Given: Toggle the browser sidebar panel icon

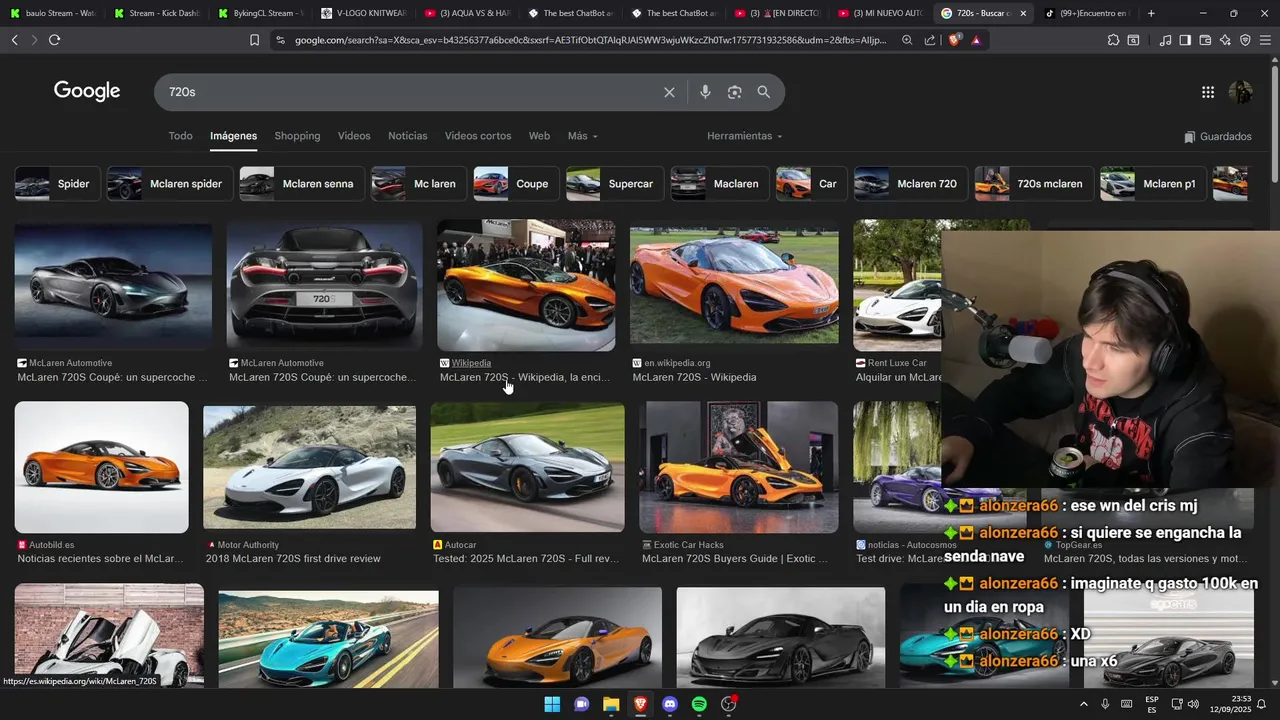Looking at the screenshot, I should [x=1185, y=40].
